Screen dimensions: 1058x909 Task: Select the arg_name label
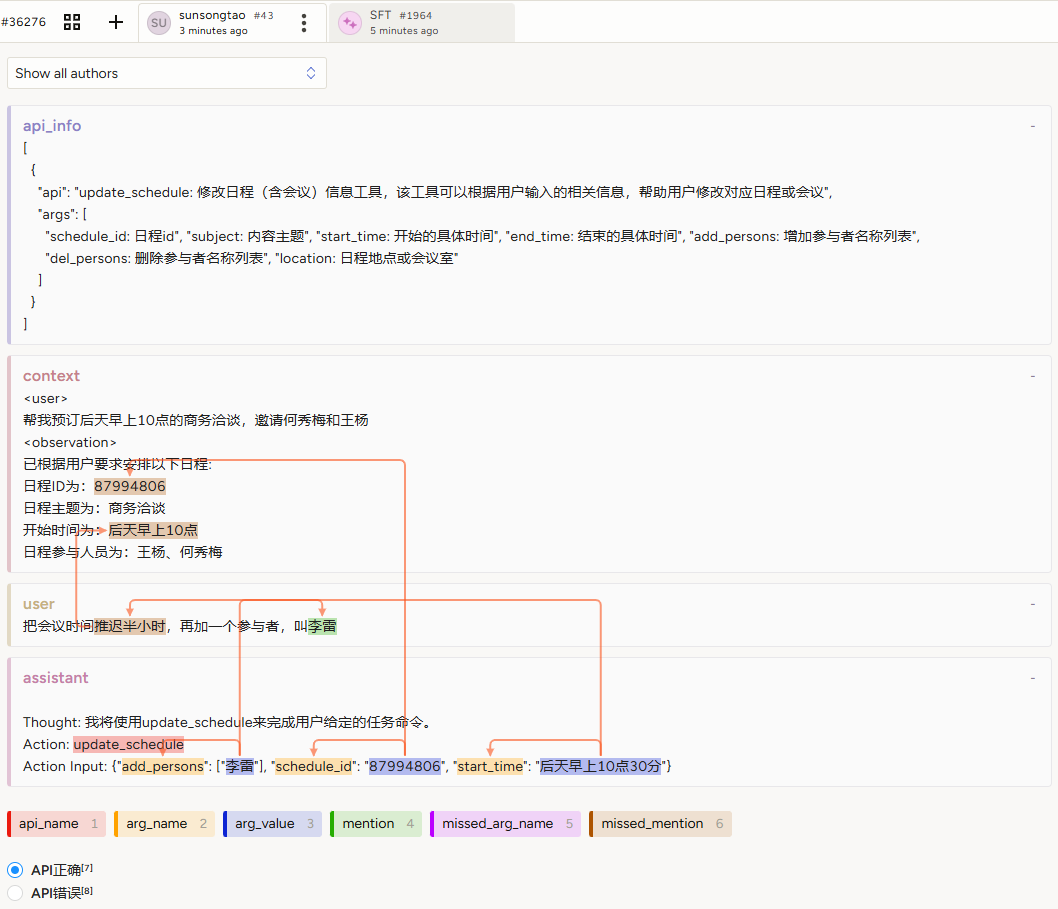165,824
